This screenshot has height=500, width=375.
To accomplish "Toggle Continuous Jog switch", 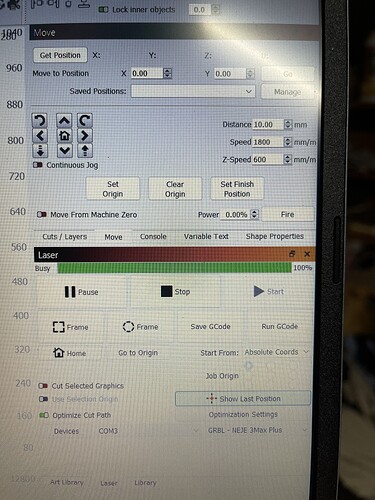I will coord(38,165).
